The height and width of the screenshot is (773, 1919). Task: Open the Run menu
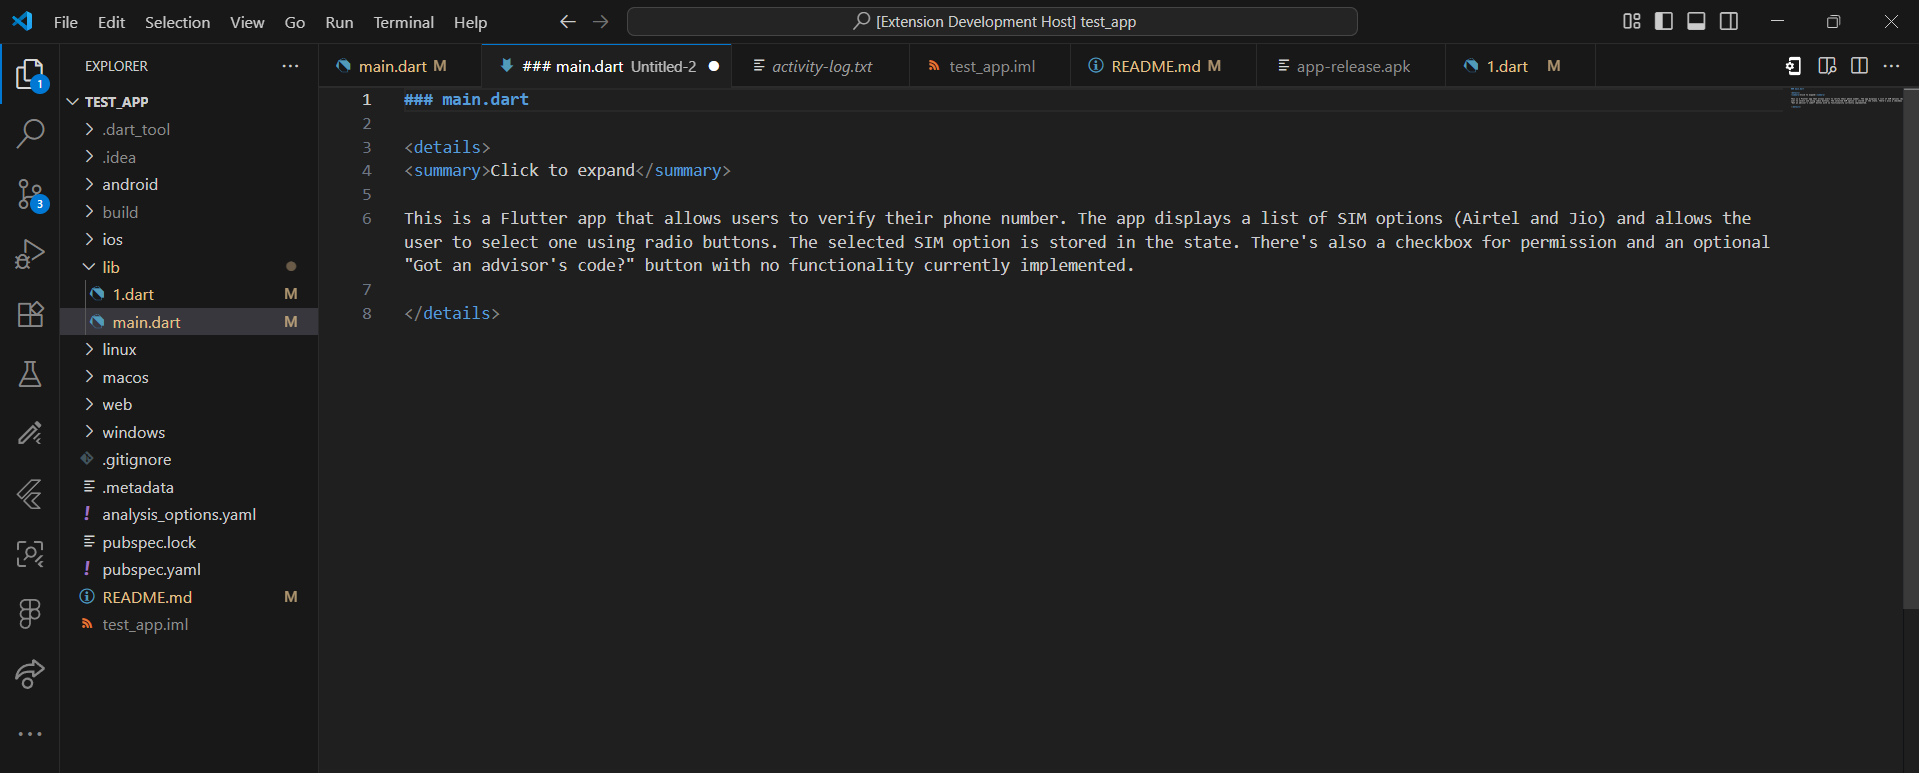(339, 22)
